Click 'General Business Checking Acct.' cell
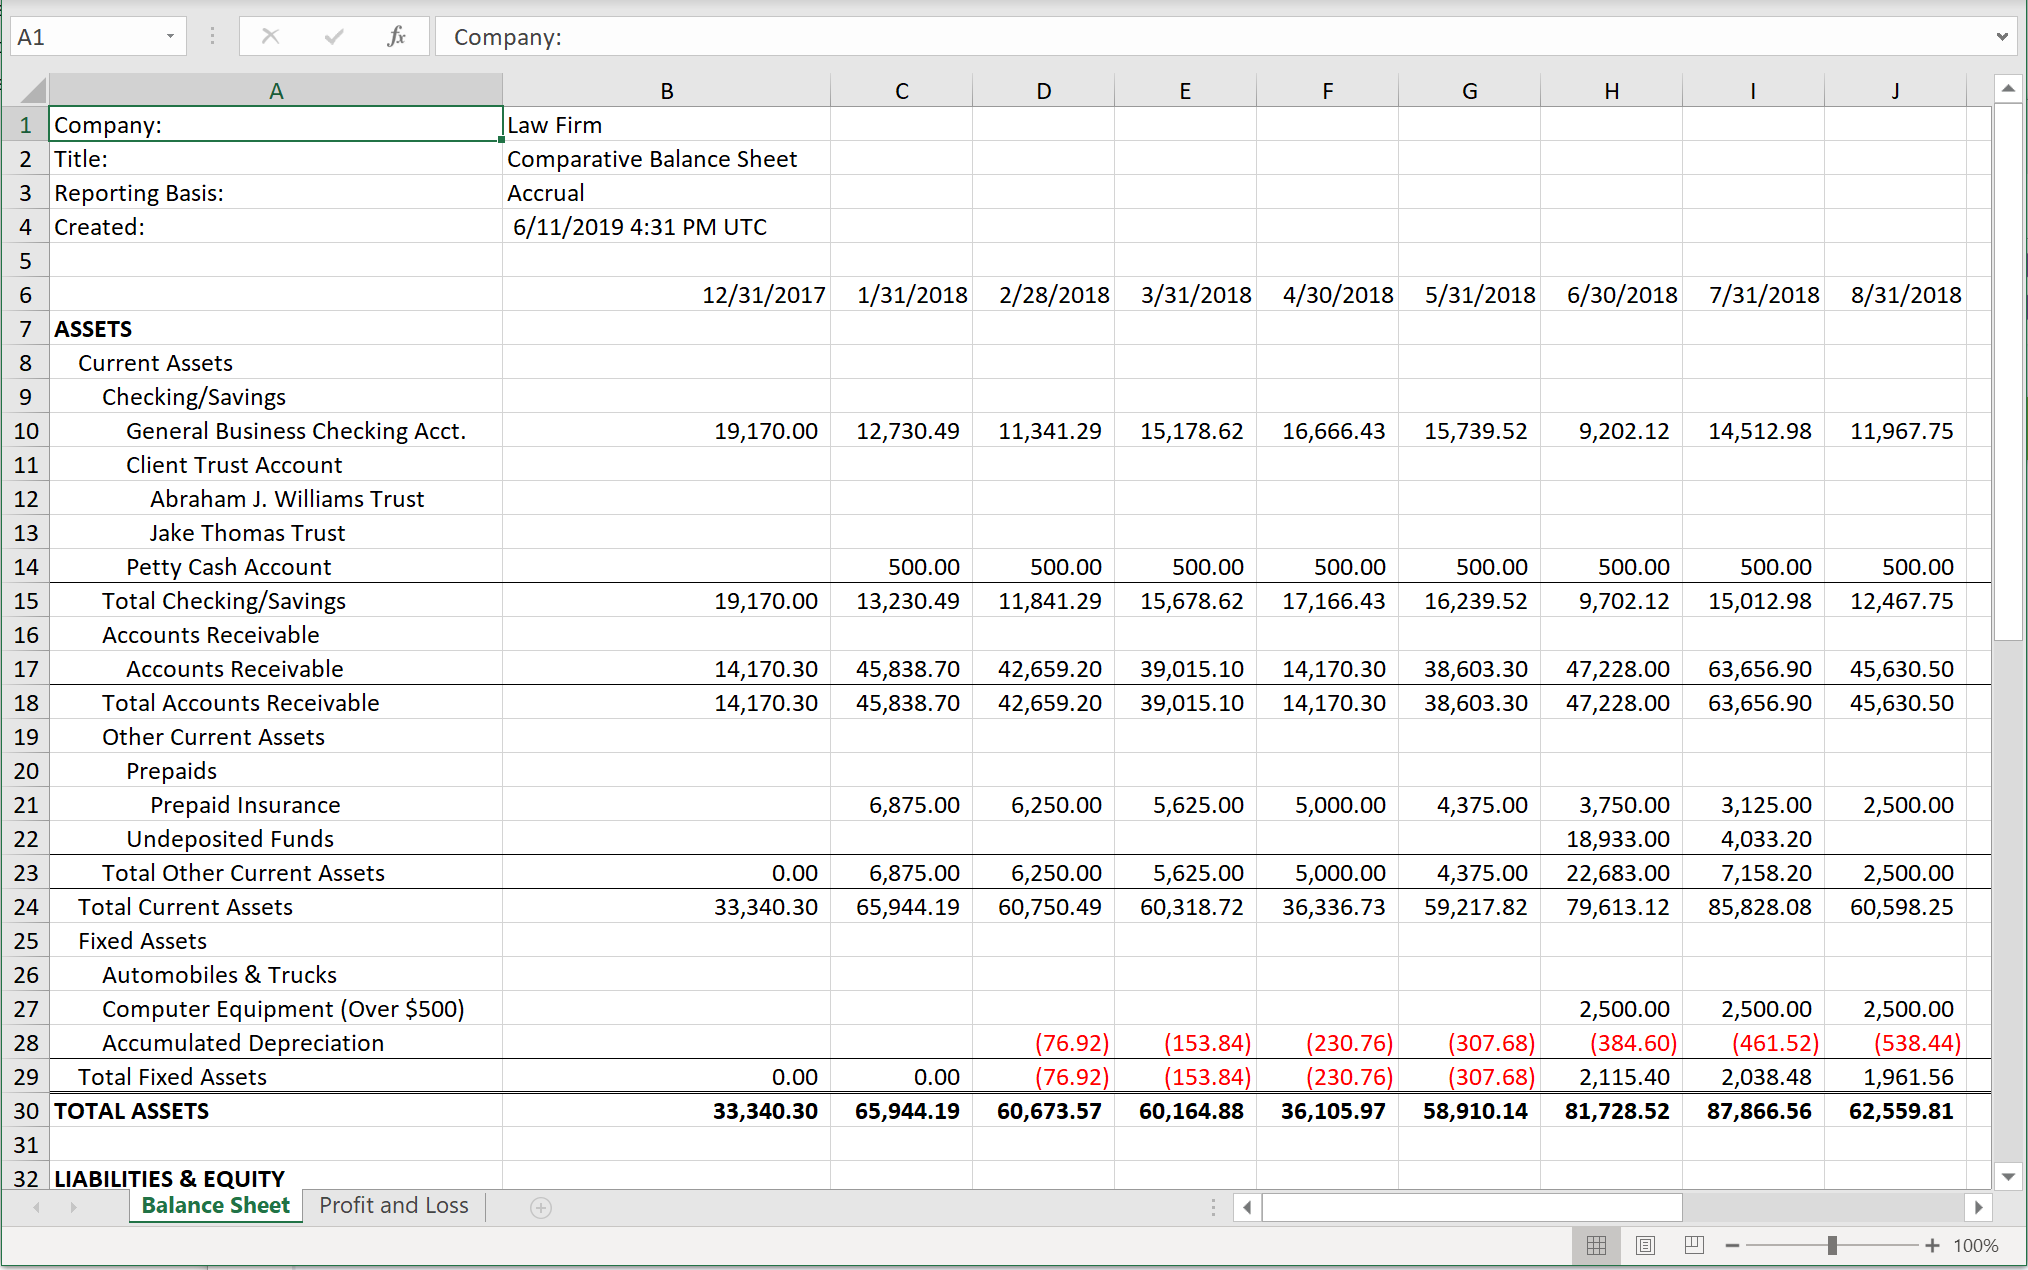2028x1270 pixels. tap(276, 431)
